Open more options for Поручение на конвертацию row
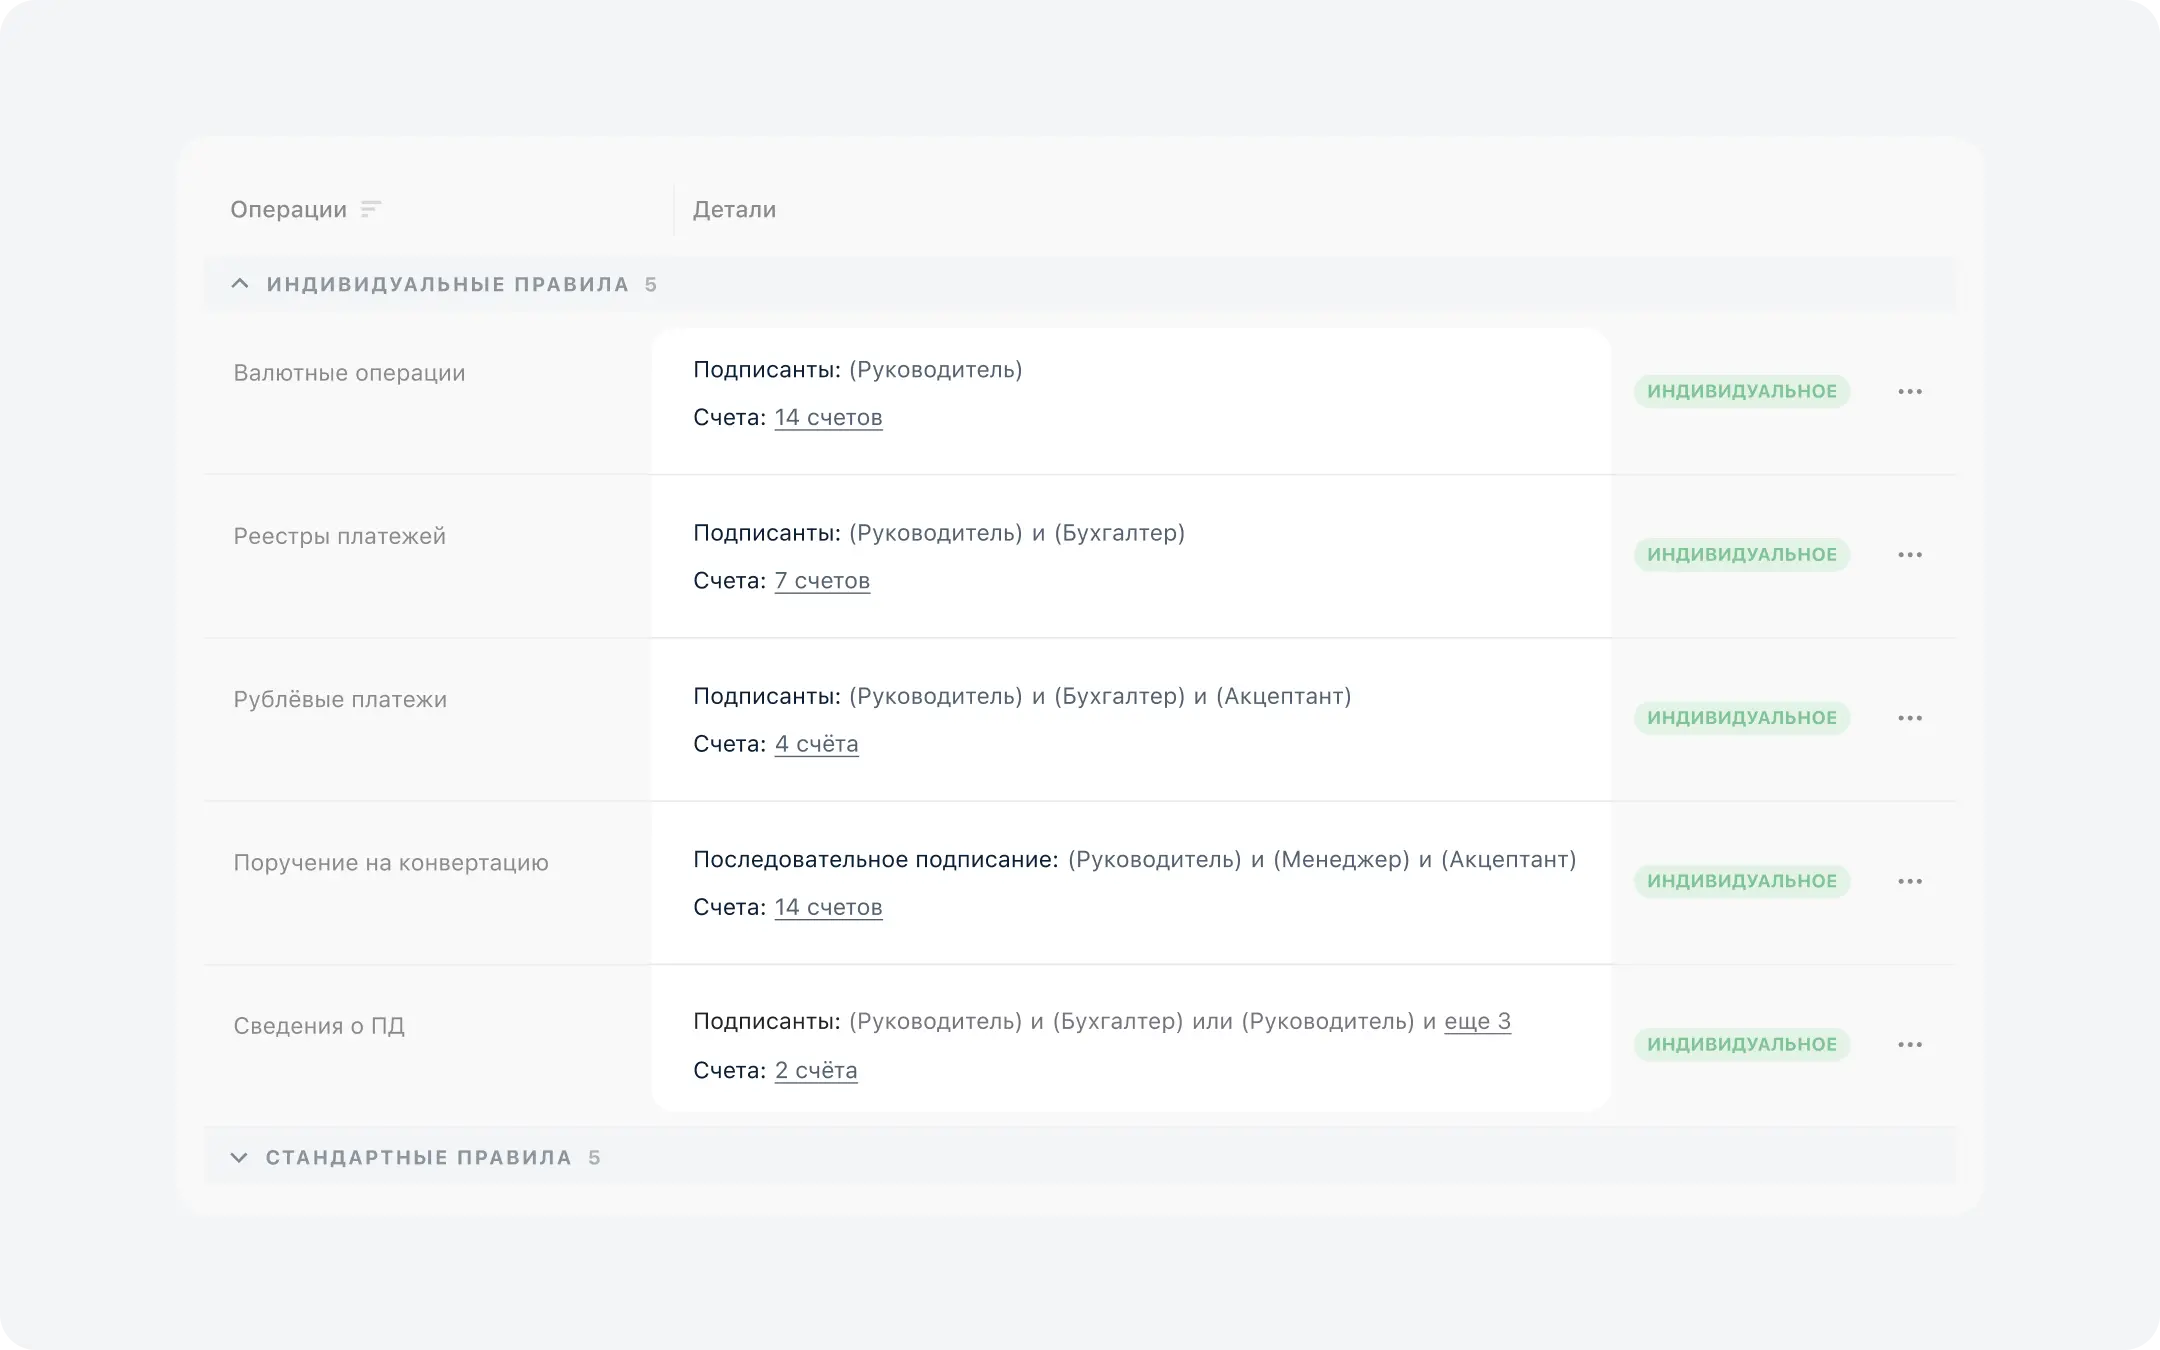This screenshot has width=2160, height=1350. click(1909, 881)
